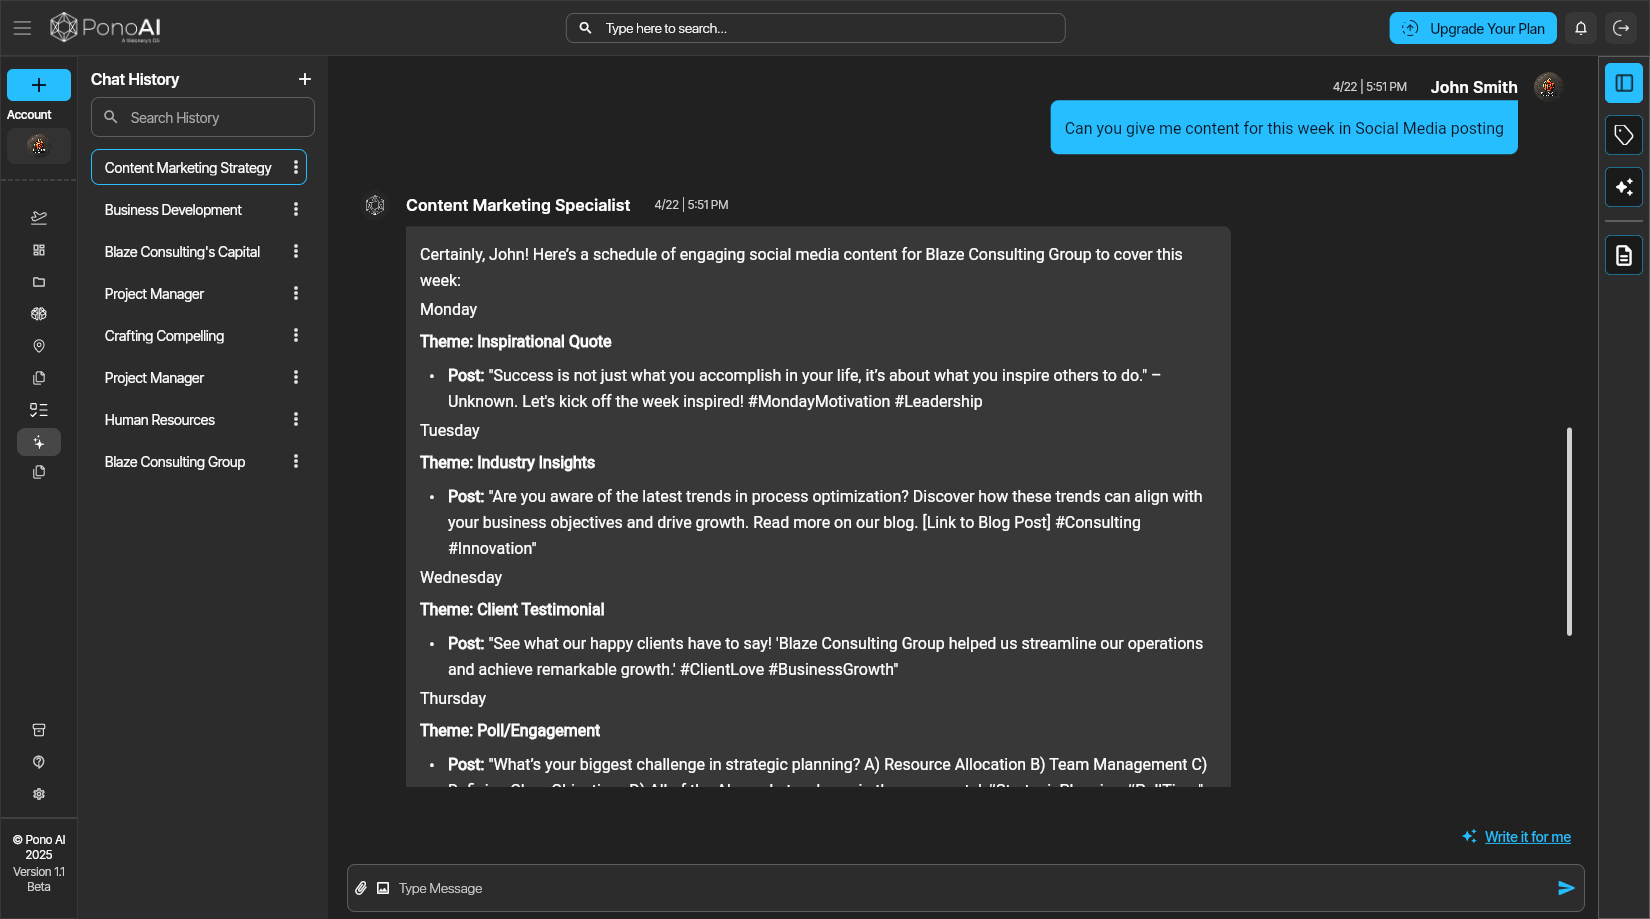Click the chat conversation vertical scrollbar
Screen dimensions: 1650x919
click(x=1569, y=531)
